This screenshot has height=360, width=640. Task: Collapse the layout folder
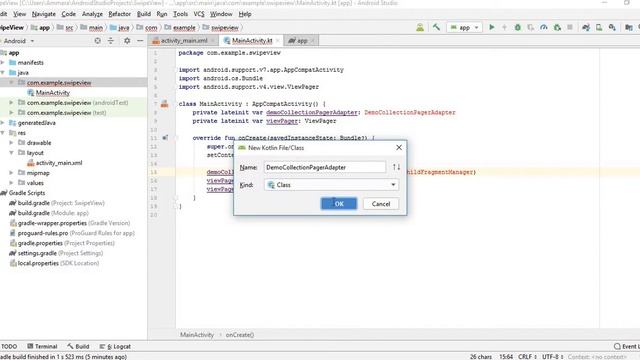pyautogui.click(x=11, y=153)
